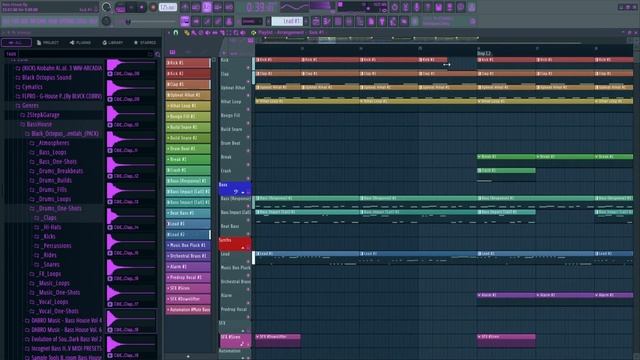This screenshot has width=640, height=360.
Task: Collapse the Bass track group
Action: pyautogui.click(x=243, y=192)
